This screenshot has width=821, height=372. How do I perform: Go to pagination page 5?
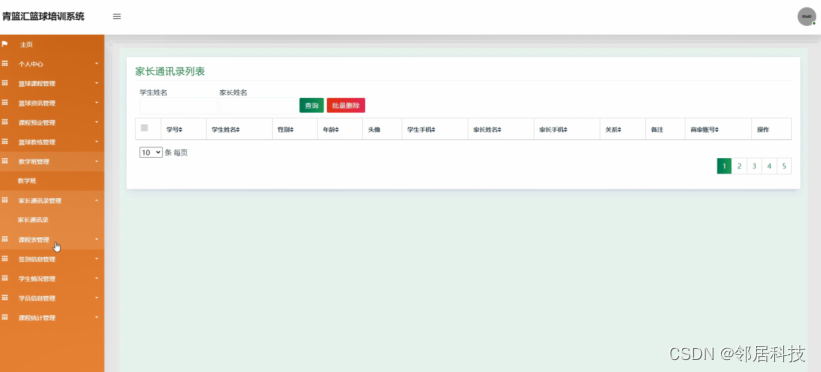[784, 166]
